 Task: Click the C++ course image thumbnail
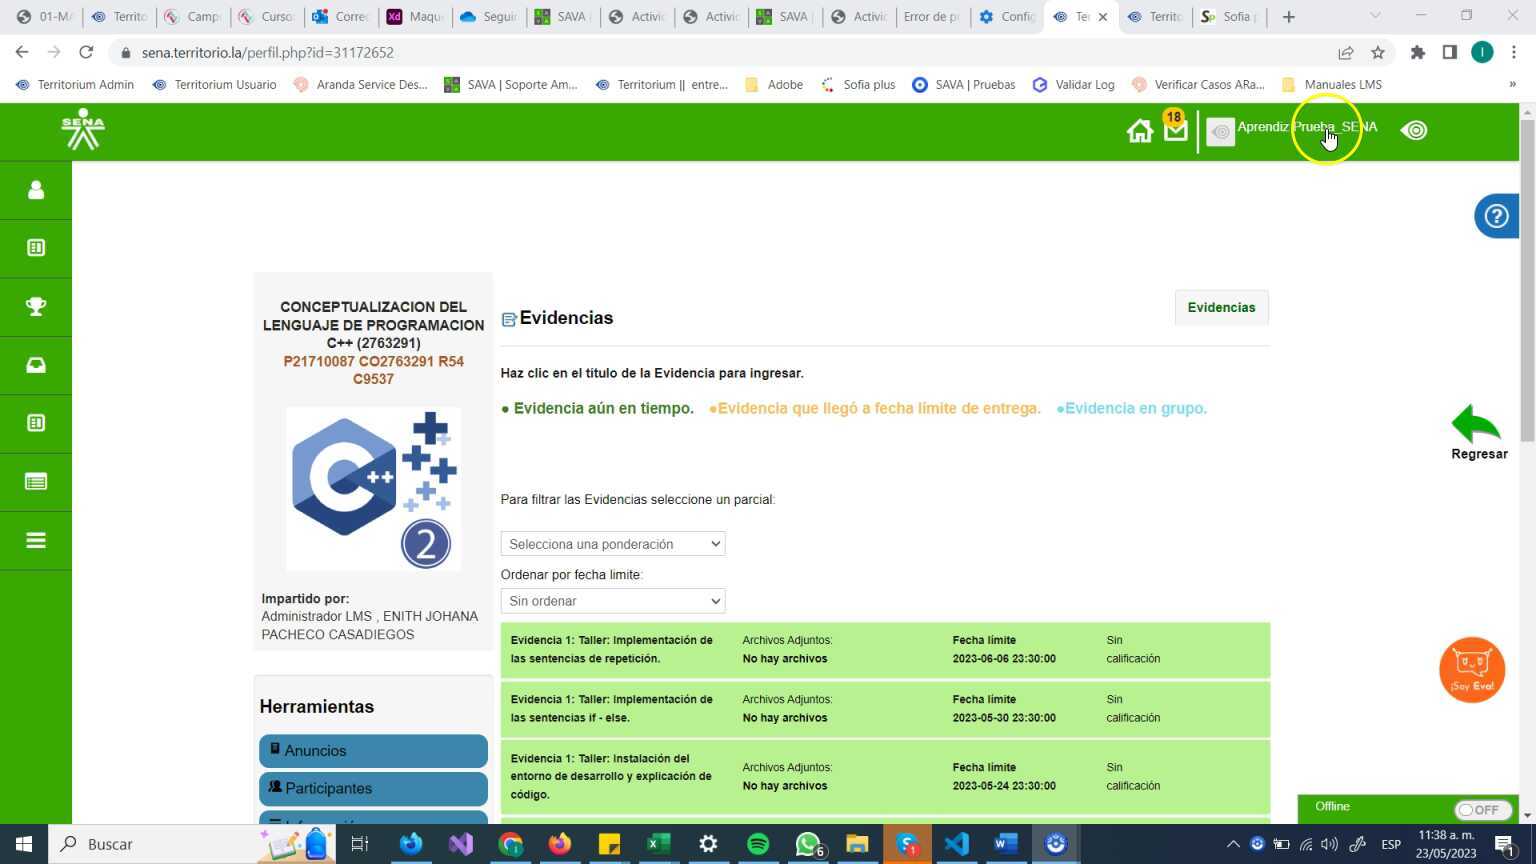(x=373, y=489)
